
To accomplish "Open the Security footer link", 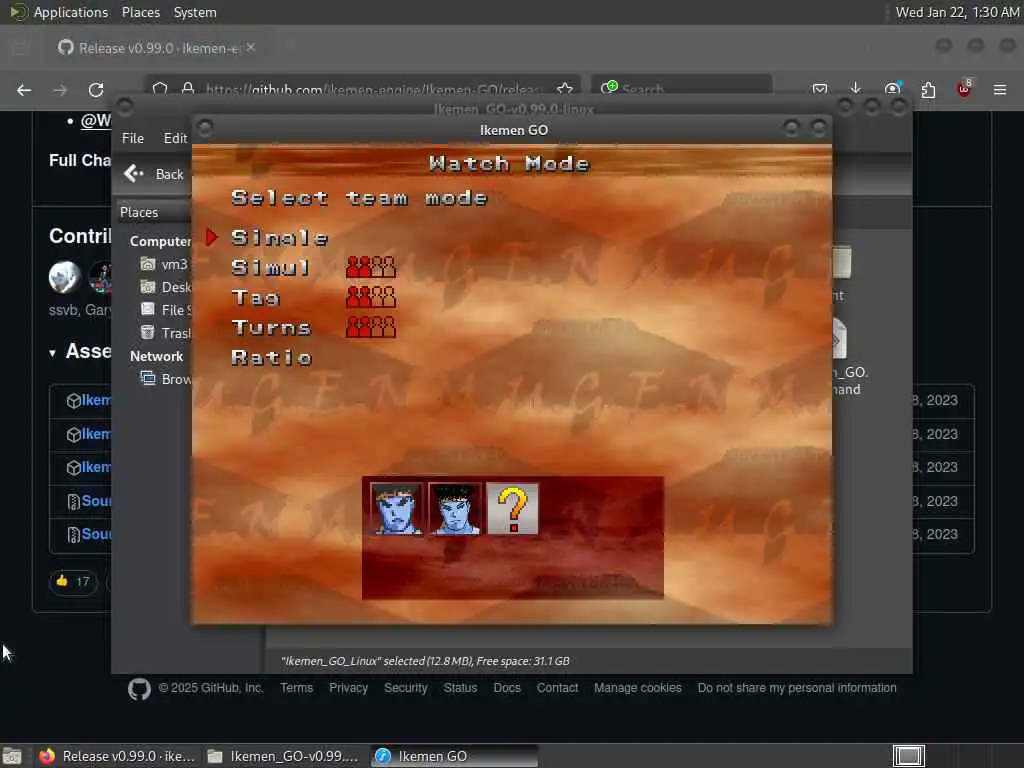I will pyautogui.click(x=406, y=688).
